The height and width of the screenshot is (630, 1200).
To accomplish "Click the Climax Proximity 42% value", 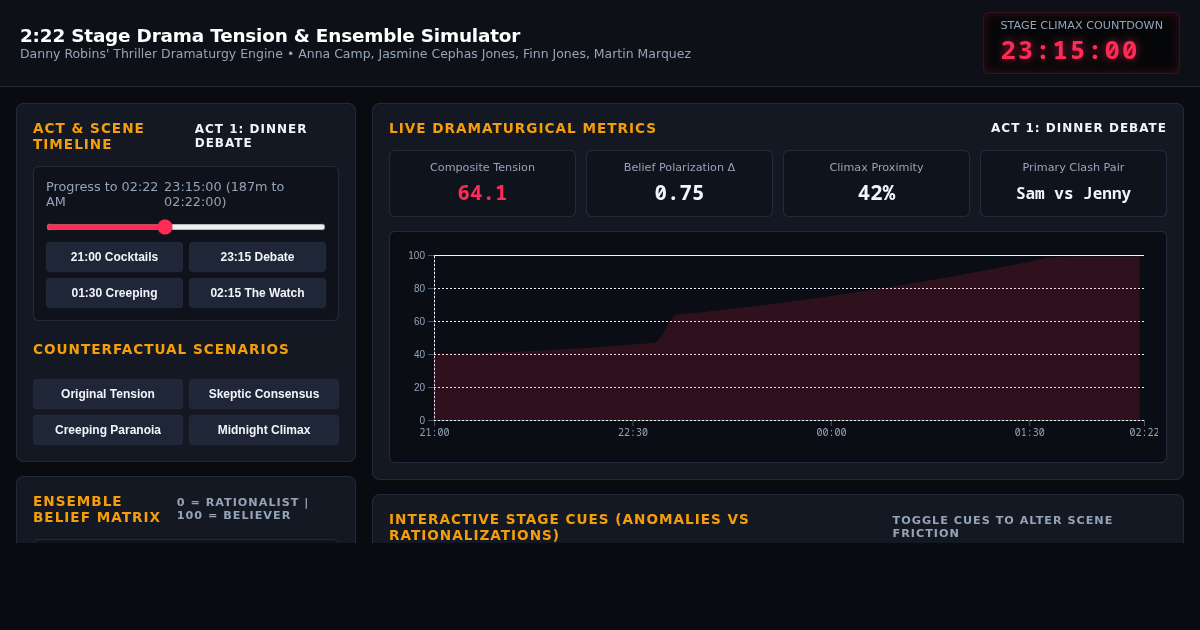I will (x=876, y=193).
